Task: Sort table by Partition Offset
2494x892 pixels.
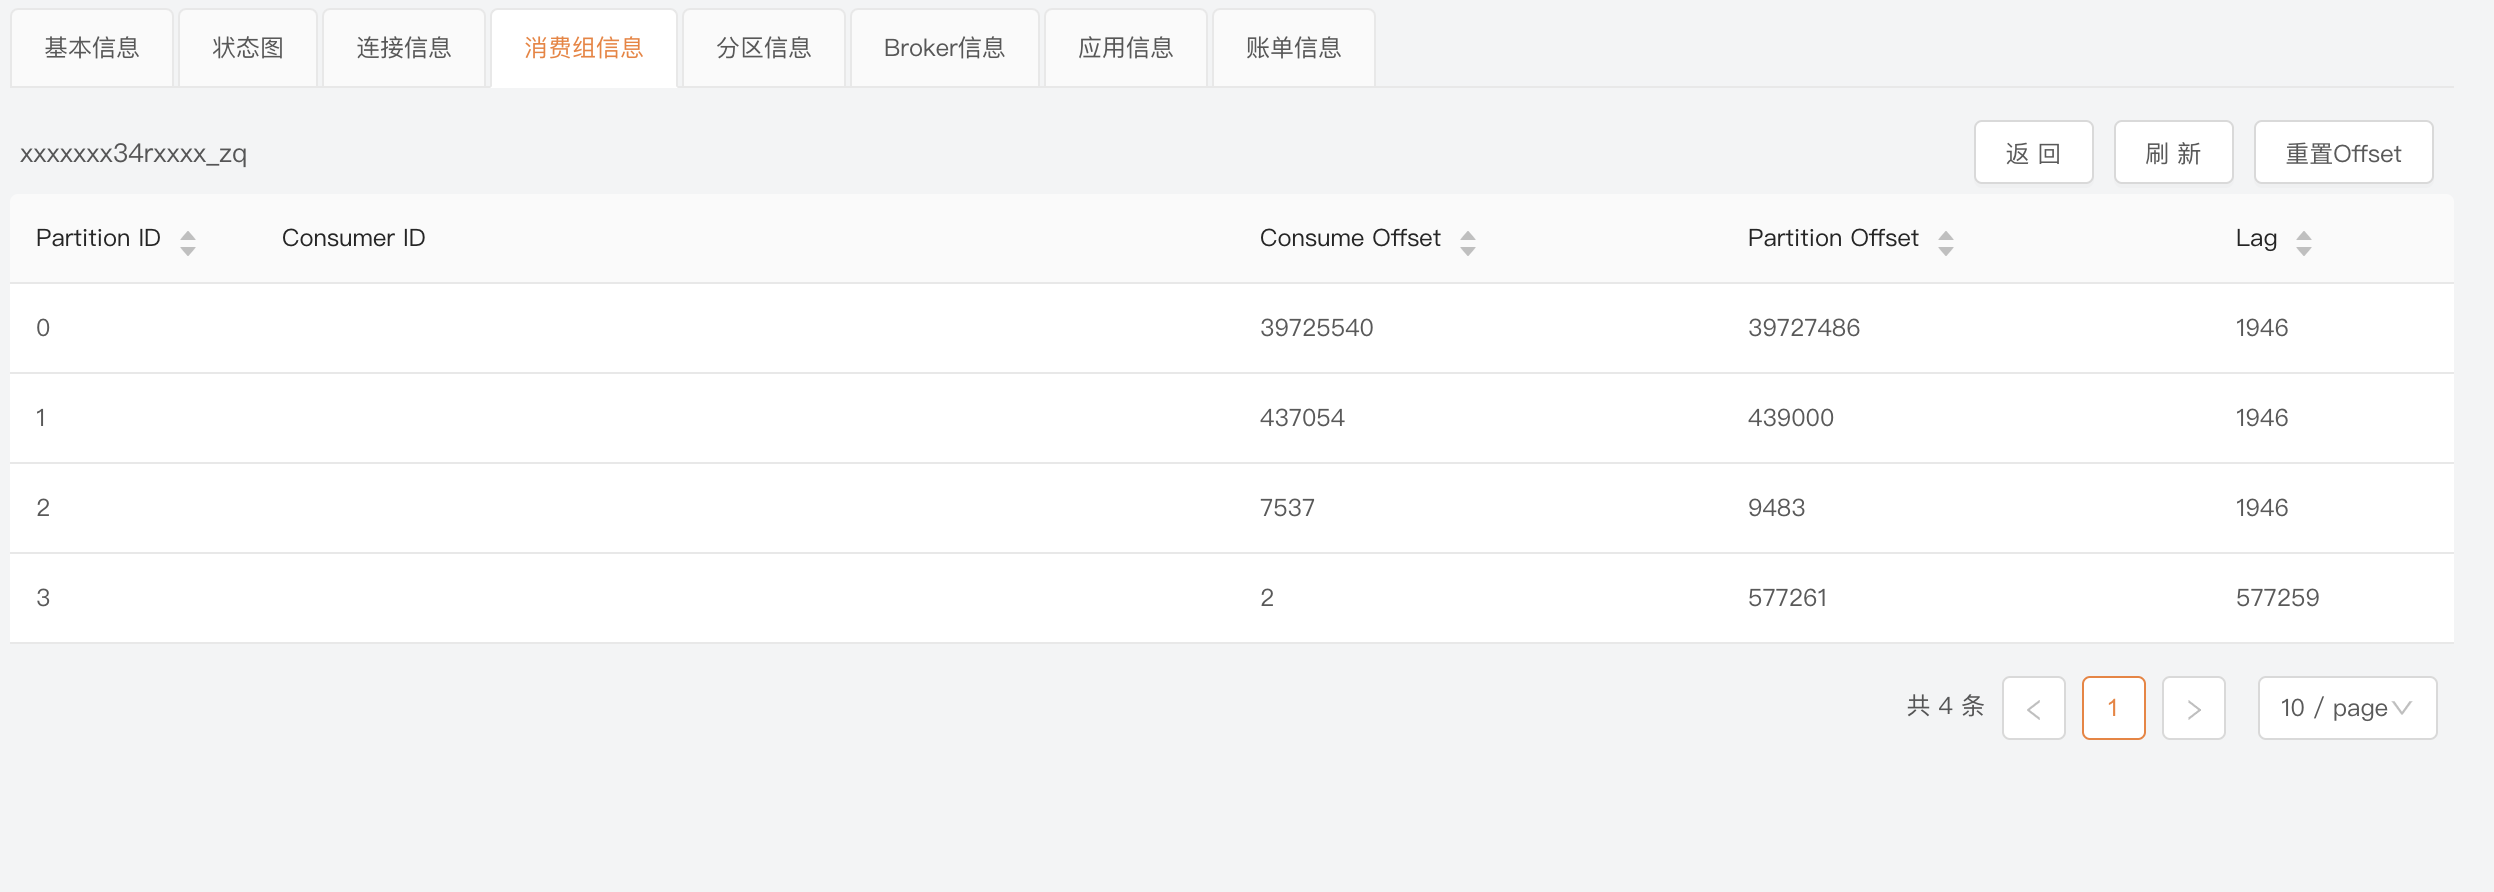Action: pos(1945,242)
